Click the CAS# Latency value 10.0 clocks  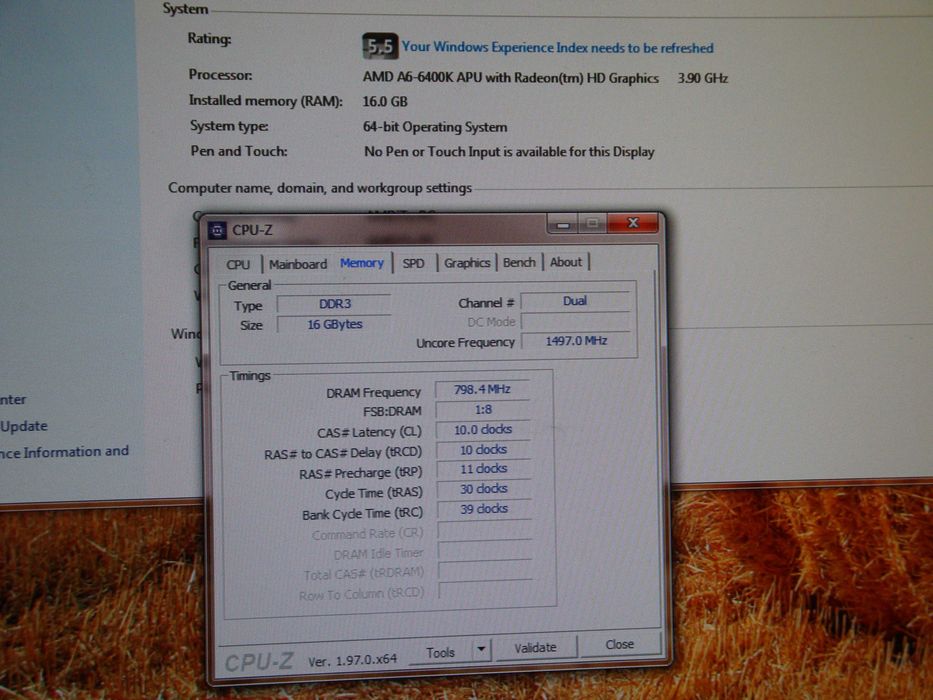point(483,430)
